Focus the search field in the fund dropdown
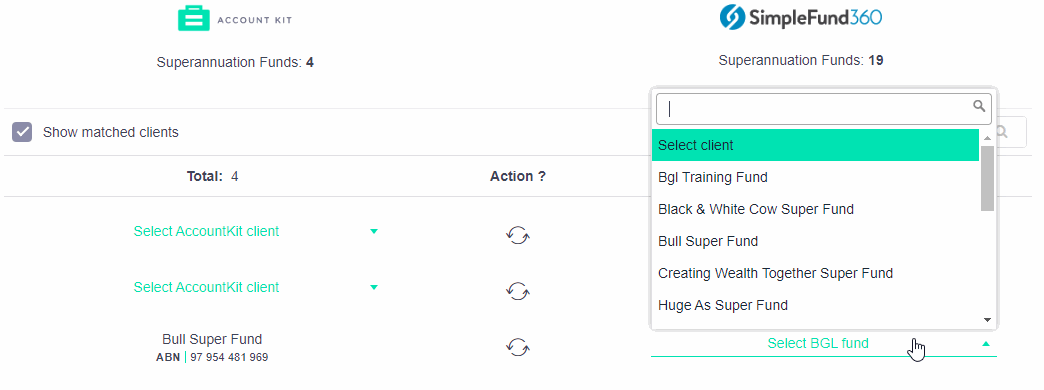1044x390 pixels. (824, 108)
